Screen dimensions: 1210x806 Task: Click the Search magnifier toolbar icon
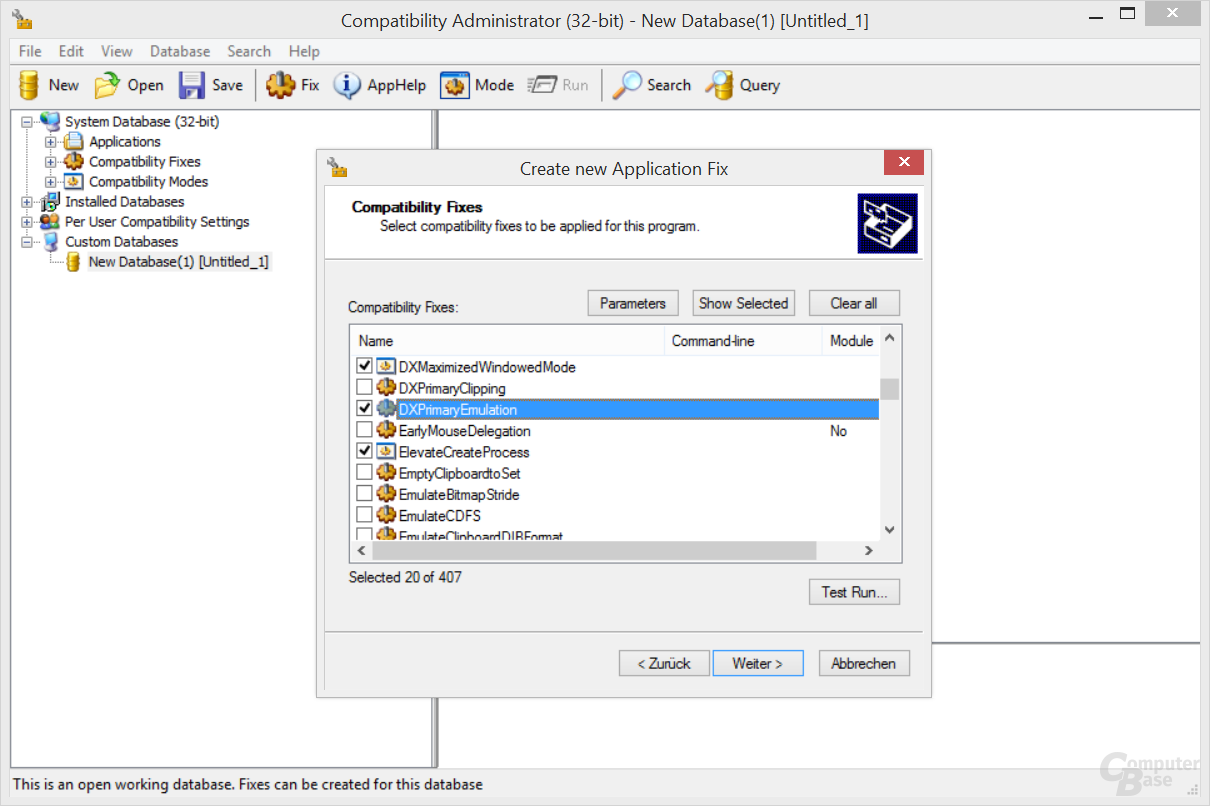point(627,85)
